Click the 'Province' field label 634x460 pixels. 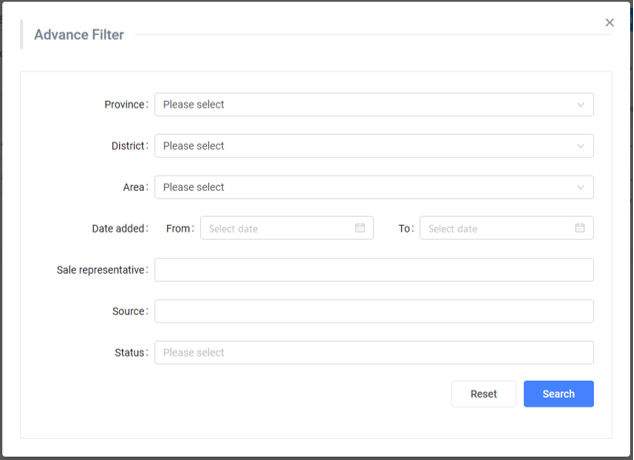tap(125, 104)
